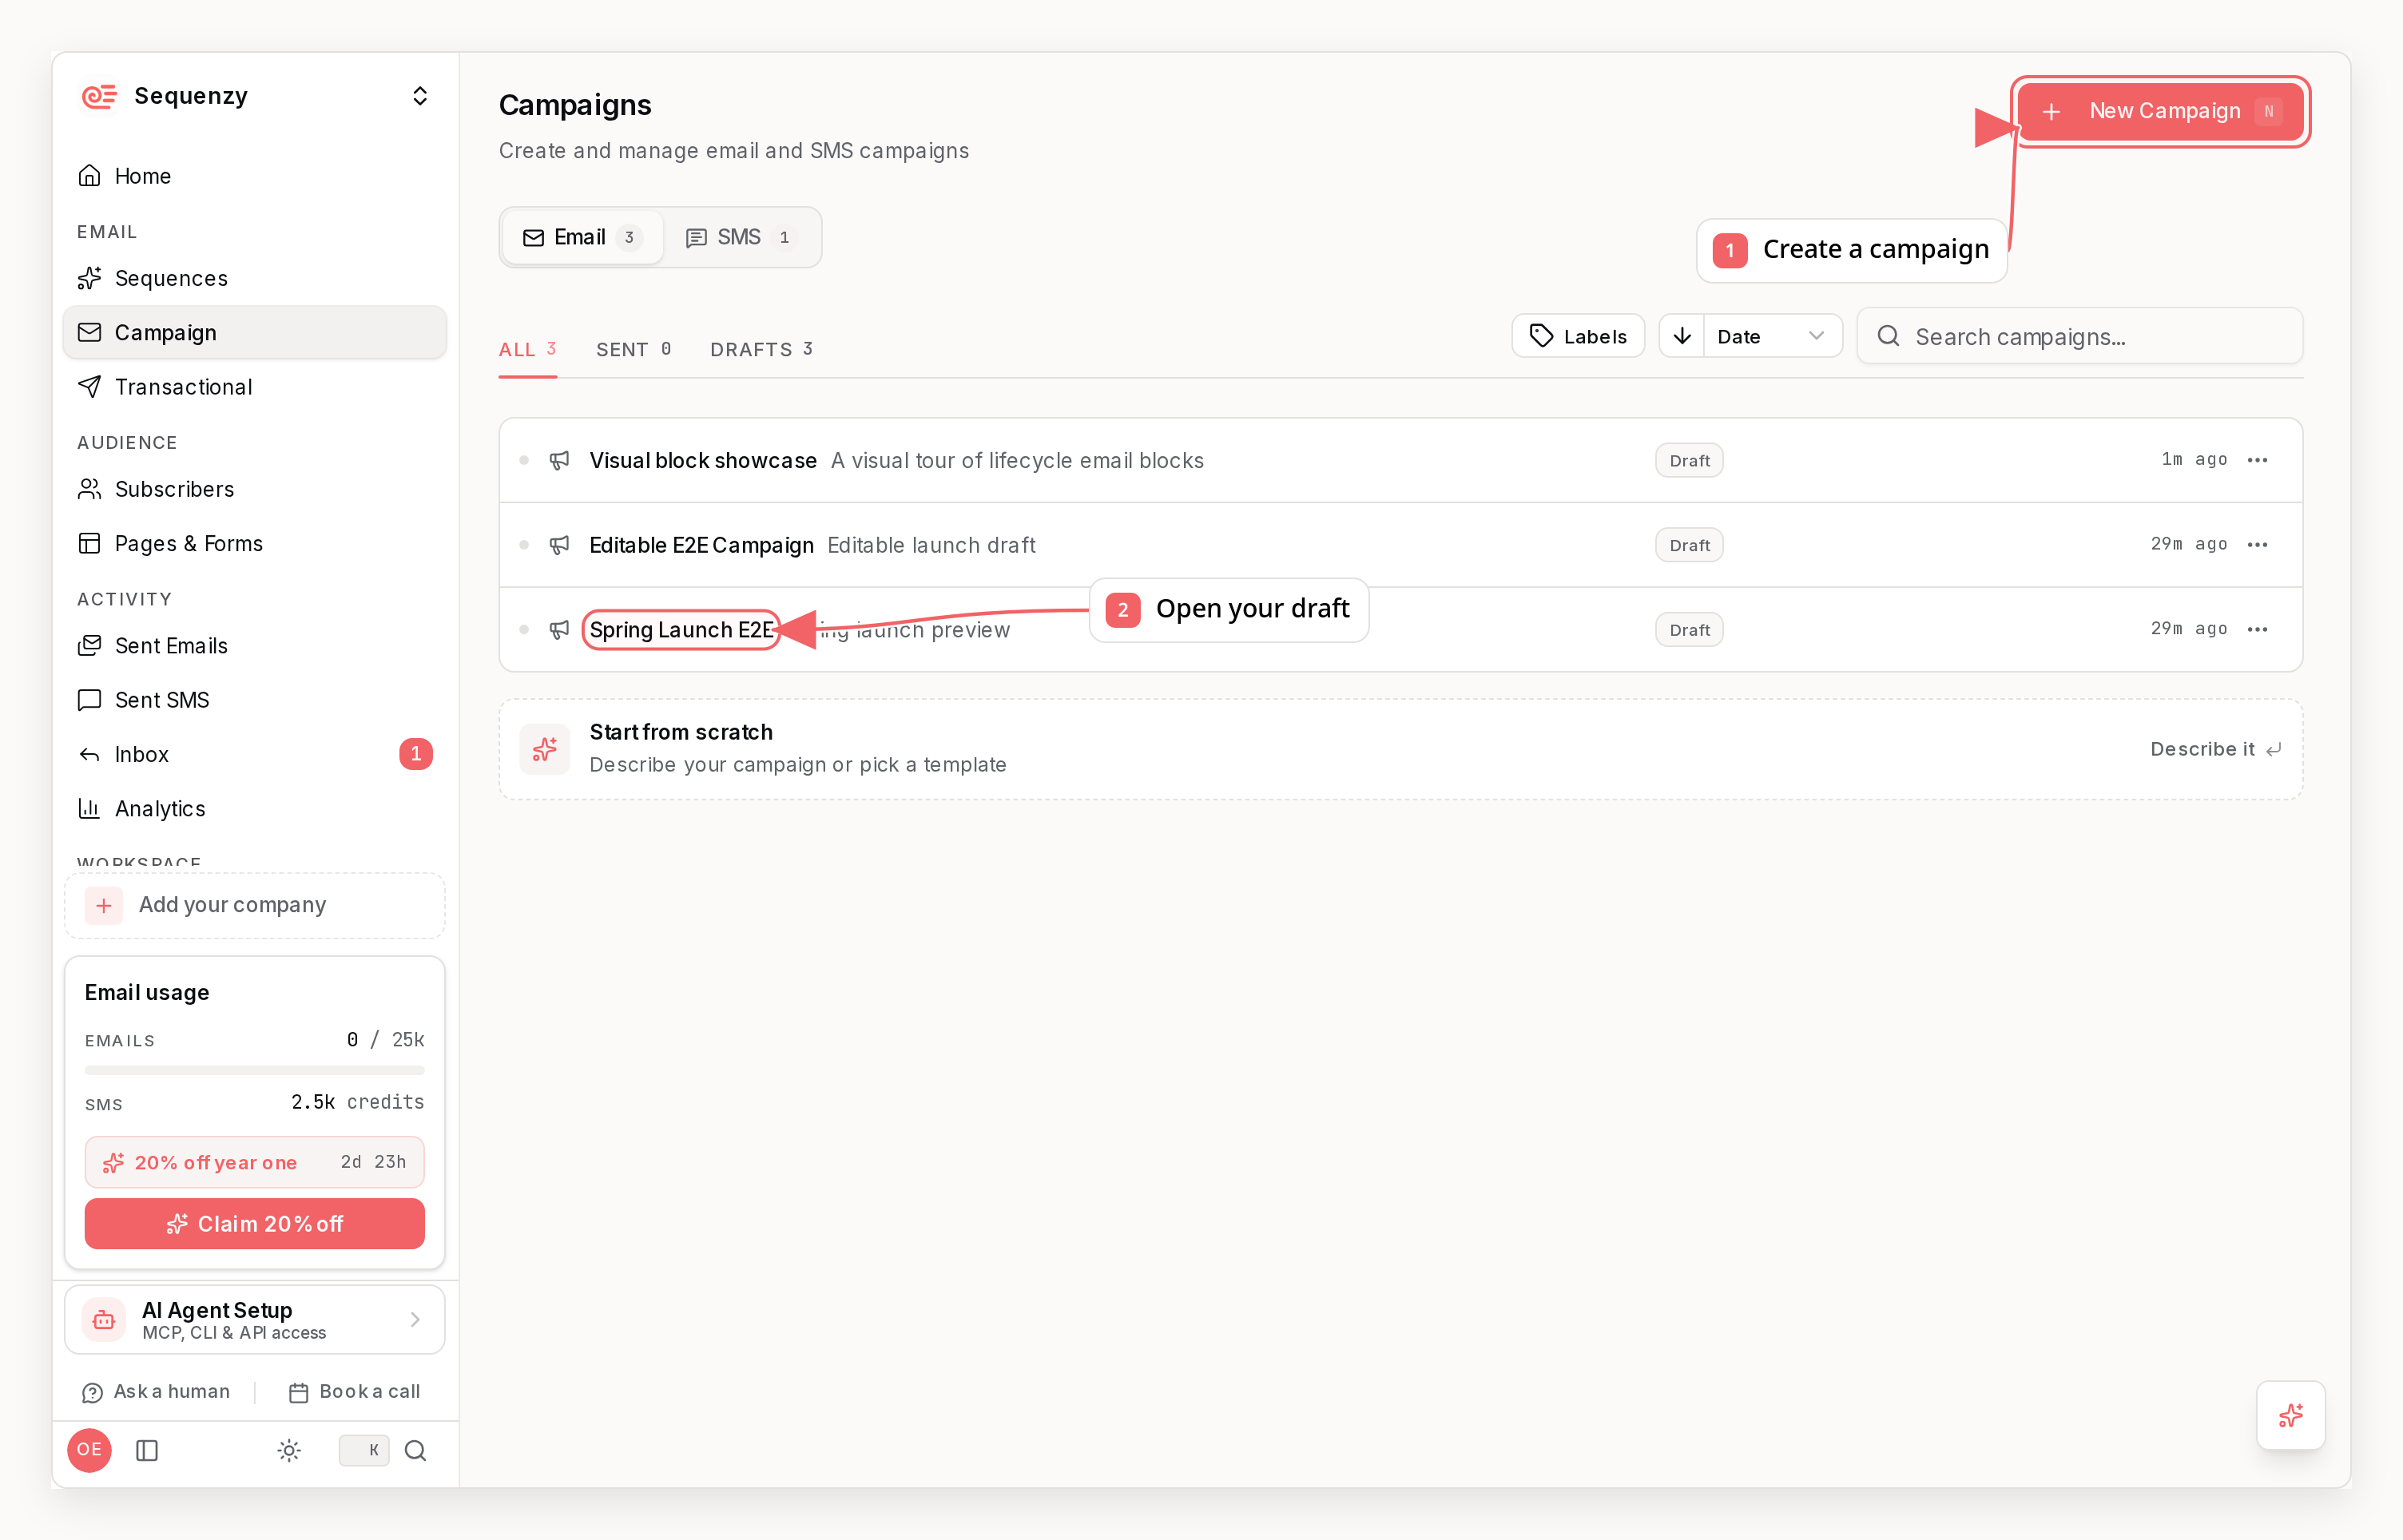This screenshot has width=2403, height=1540.
Task: Click the plus icon beside Add your company
Action: tap(104, 906)
